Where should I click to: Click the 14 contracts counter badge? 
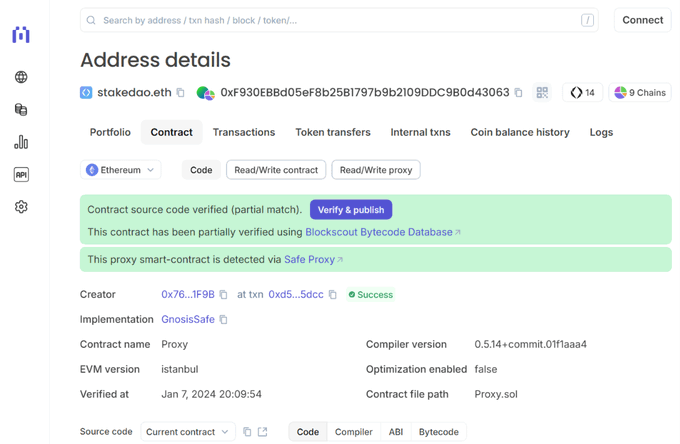(582, 92)
